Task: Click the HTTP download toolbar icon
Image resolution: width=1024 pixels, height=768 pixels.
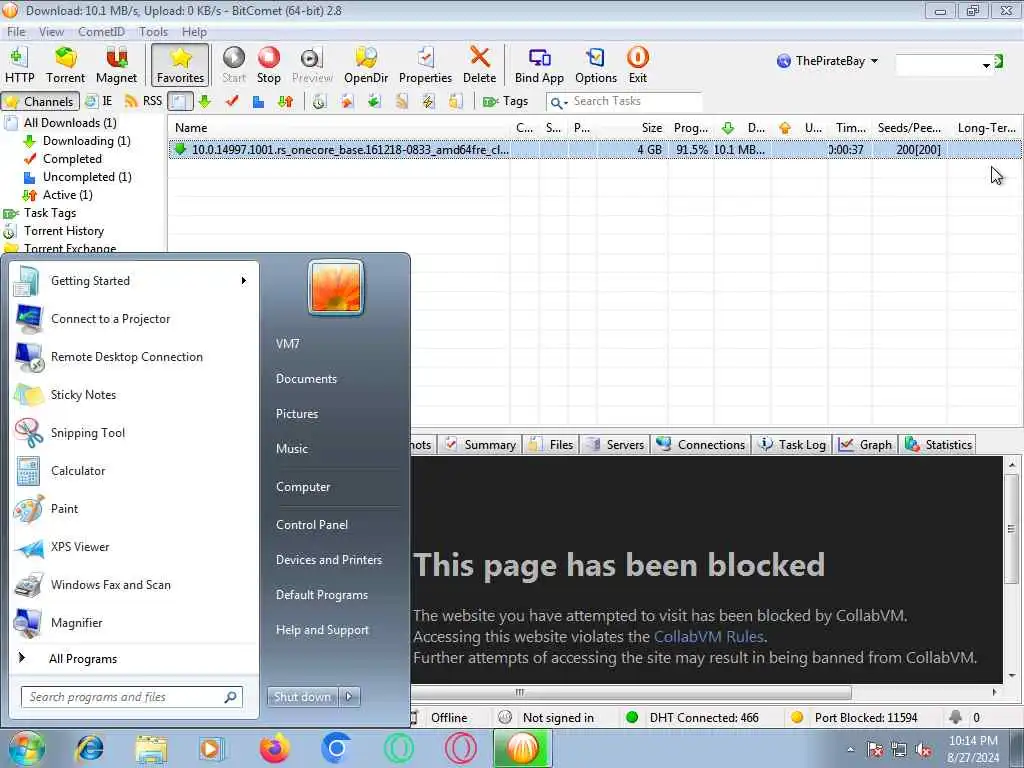Action: 19,65
